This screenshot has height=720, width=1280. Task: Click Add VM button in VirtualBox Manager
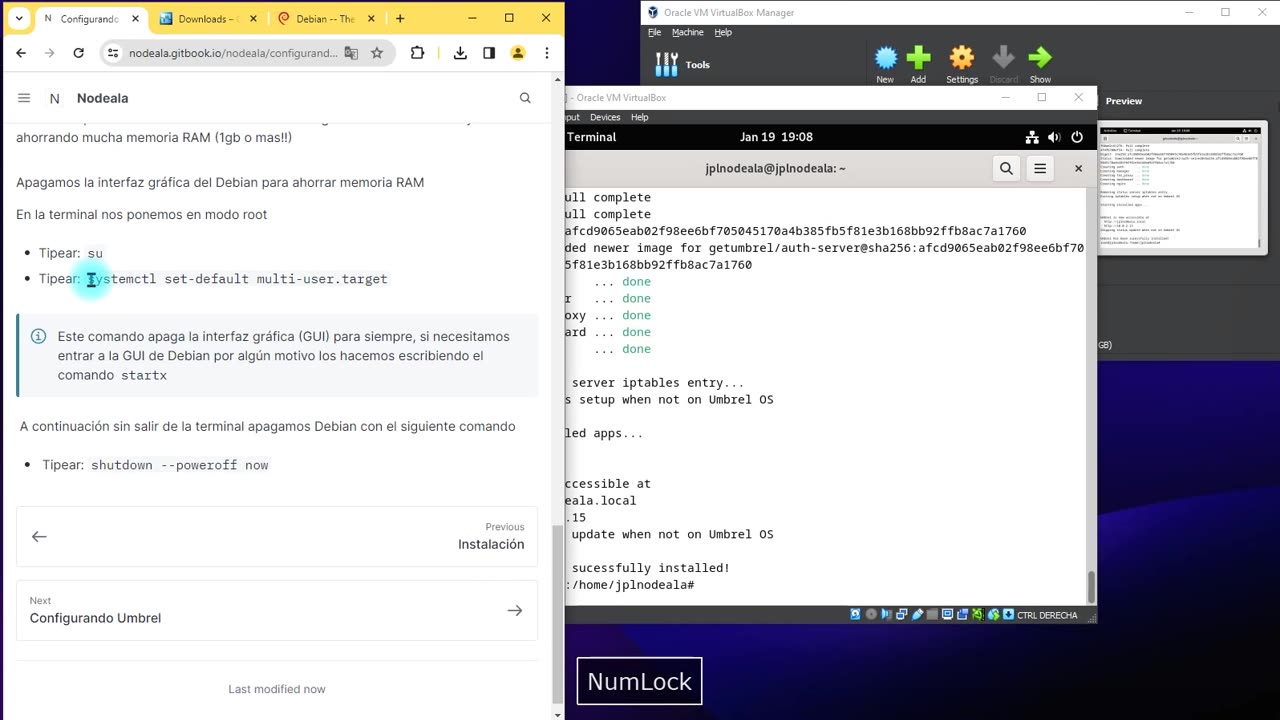point(918,64)
